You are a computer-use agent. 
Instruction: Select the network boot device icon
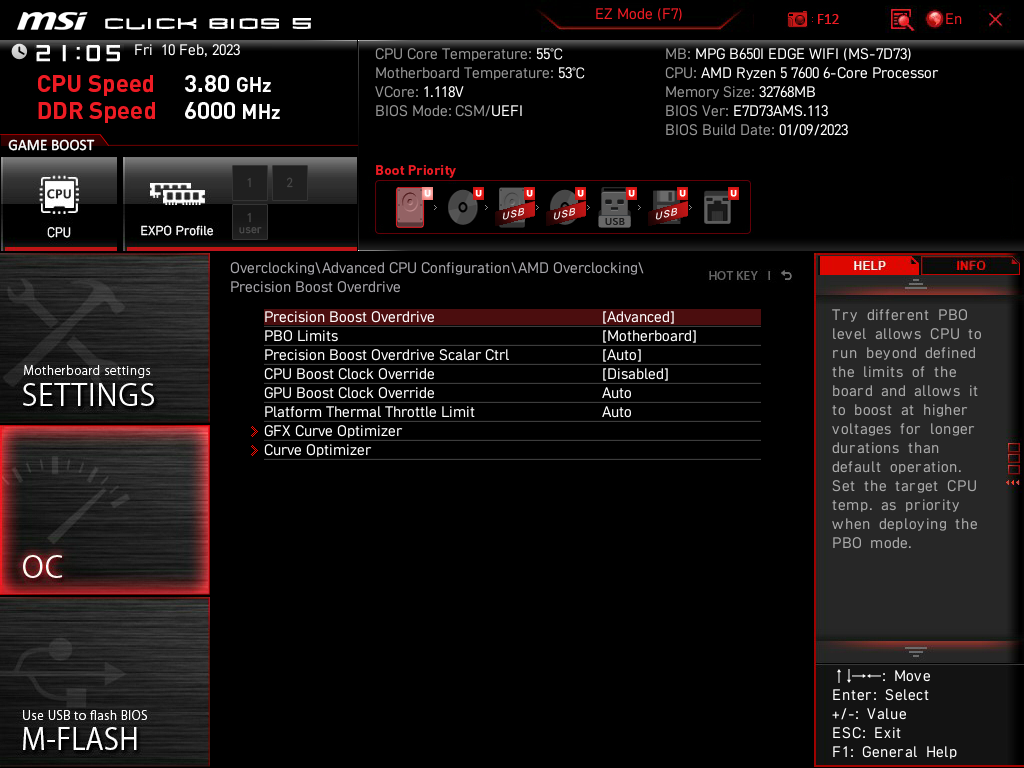pyautogui.click(x=719, y=207)
